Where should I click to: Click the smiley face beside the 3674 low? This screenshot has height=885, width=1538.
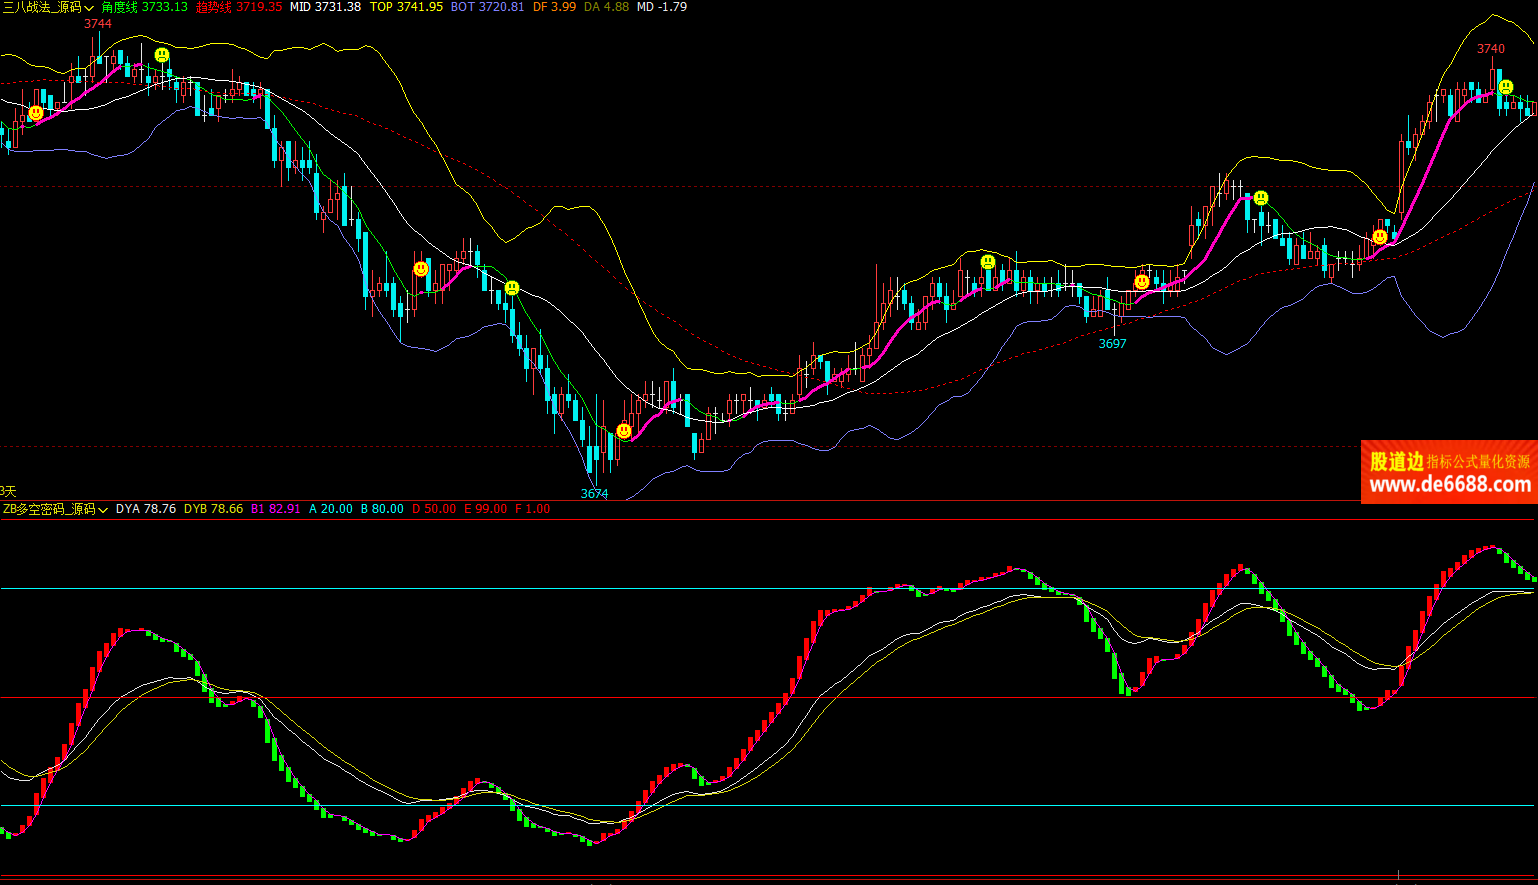(x=624, y=431)
